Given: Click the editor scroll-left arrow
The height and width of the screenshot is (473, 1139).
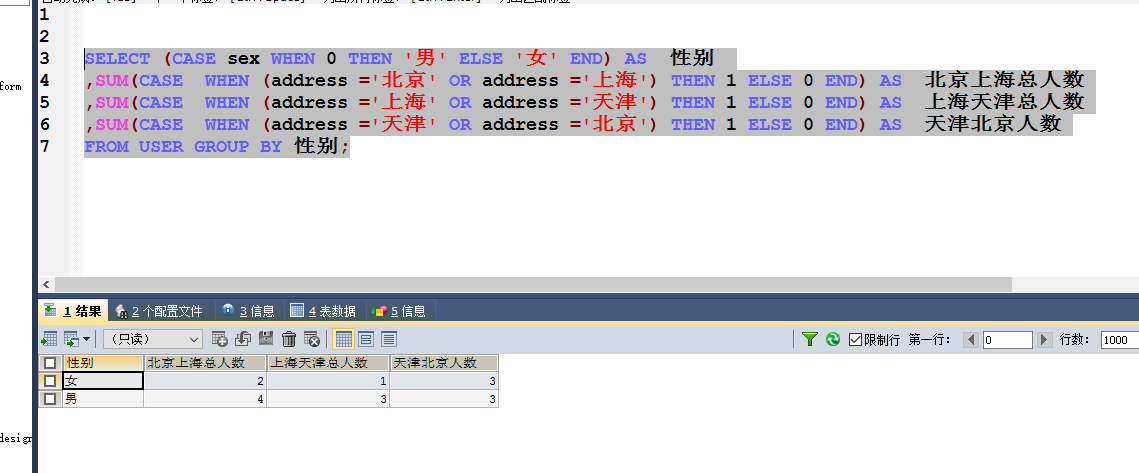Looking at the screenshot, I should [x=46, y=284].
